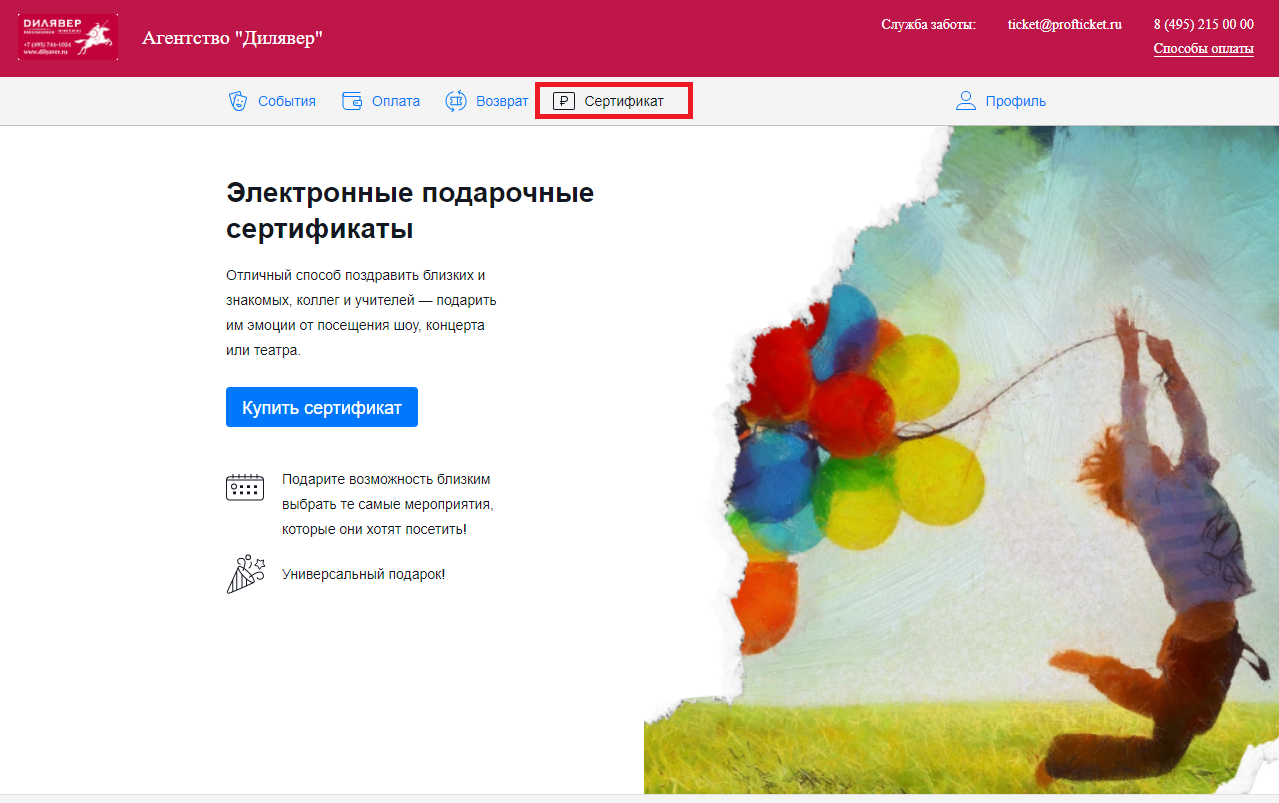Click the ruble icon beside Сертификат
The image size is (1279, 803).
point(564,101)
